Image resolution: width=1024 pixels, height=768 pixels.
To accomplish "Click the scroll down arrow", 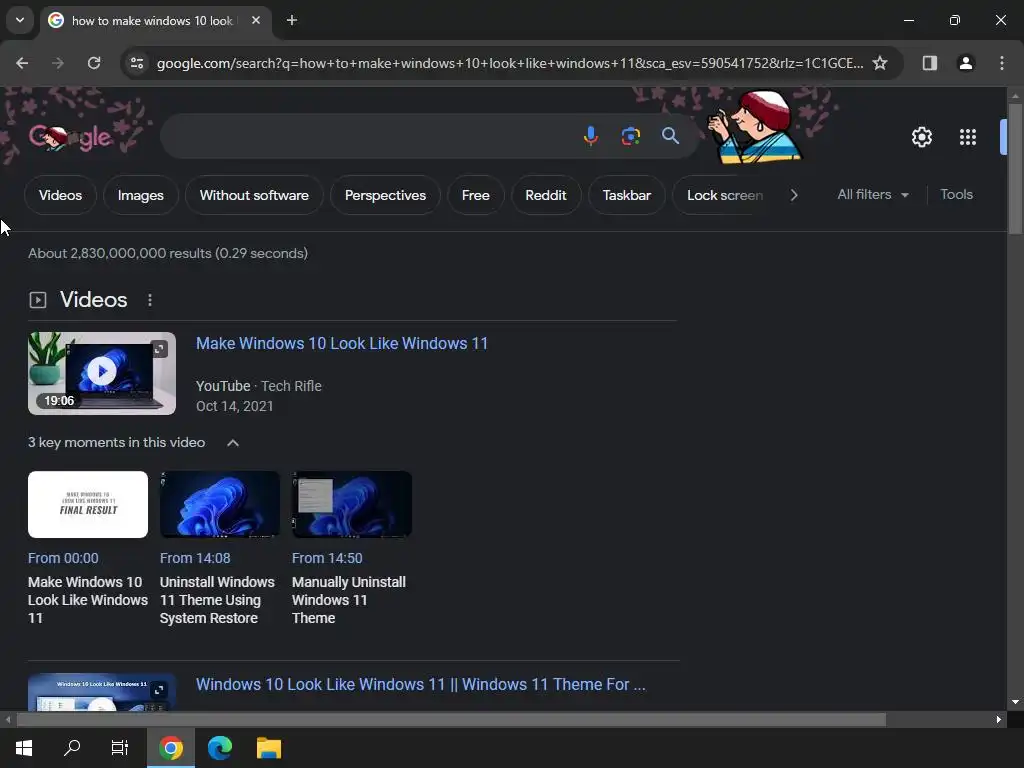I will [x=1015, y=702].
